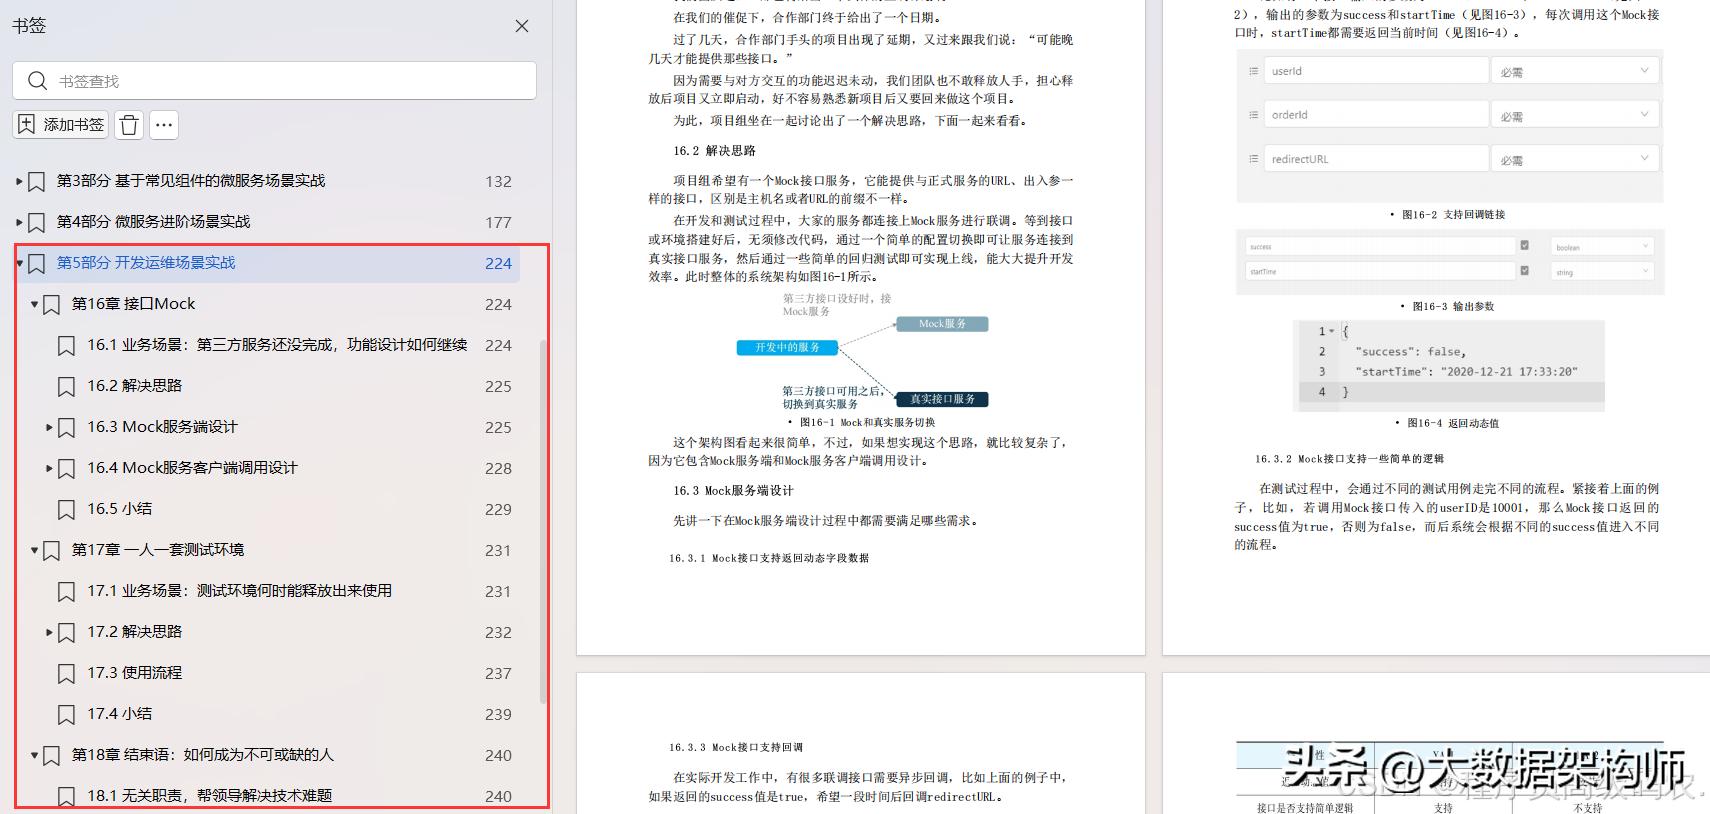
Task: Go to 17.2 解决思路 bookmark
Action: click(134, 632)
